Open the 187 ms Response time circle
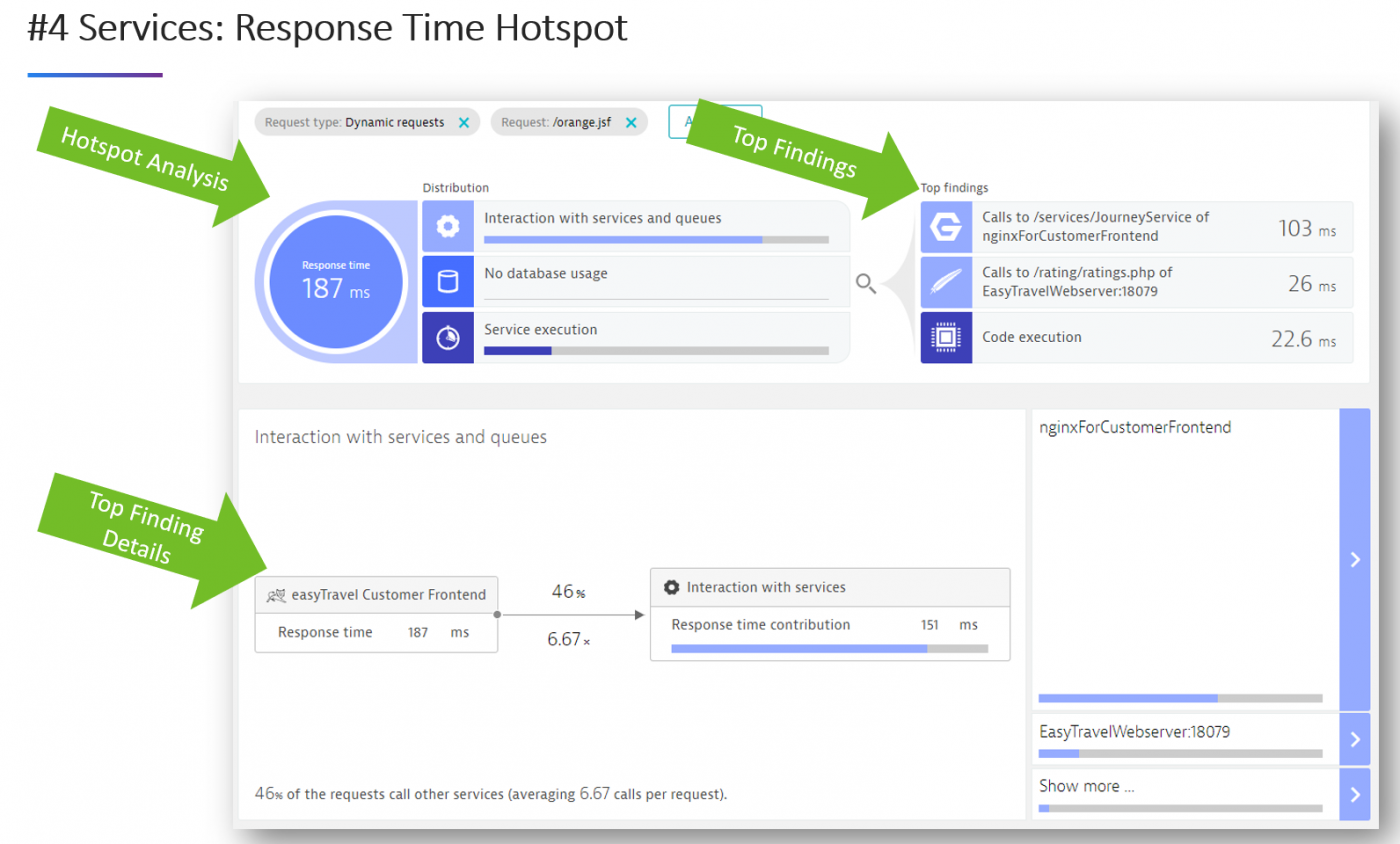This screenshot has width=1400, height=844. coord(338,281)
